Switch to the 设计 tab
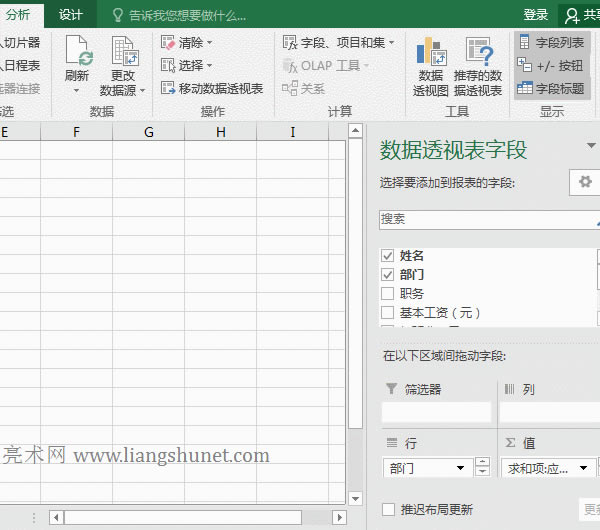 (x=70, y=15)
